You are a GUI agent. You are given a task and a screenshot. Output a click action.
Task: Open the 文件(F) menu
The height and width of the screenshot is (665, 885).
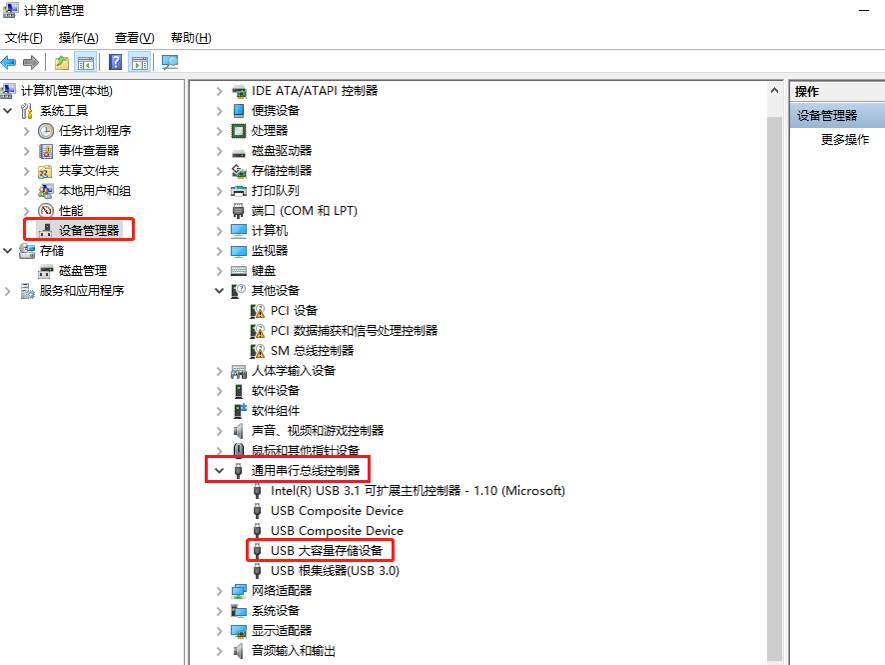[x=23, y=38]
